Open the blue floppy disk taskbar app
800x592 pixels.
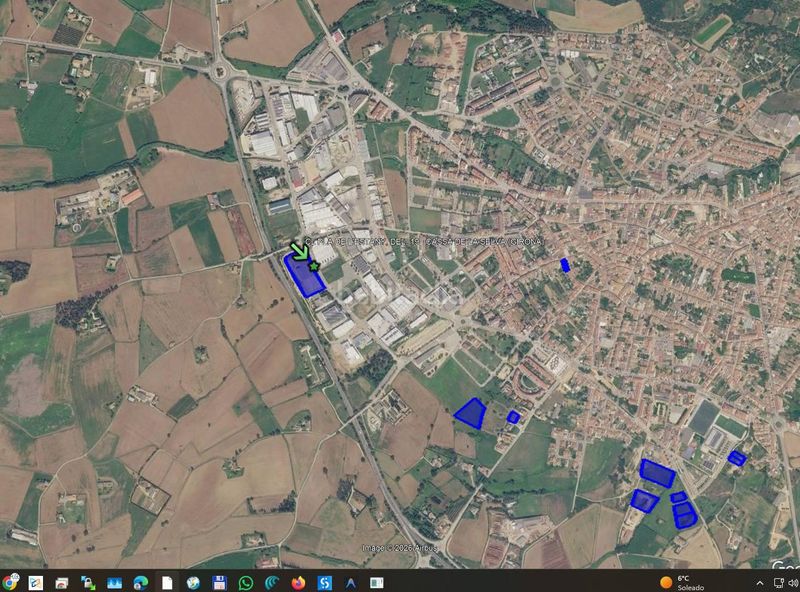[x=219, y=582]
